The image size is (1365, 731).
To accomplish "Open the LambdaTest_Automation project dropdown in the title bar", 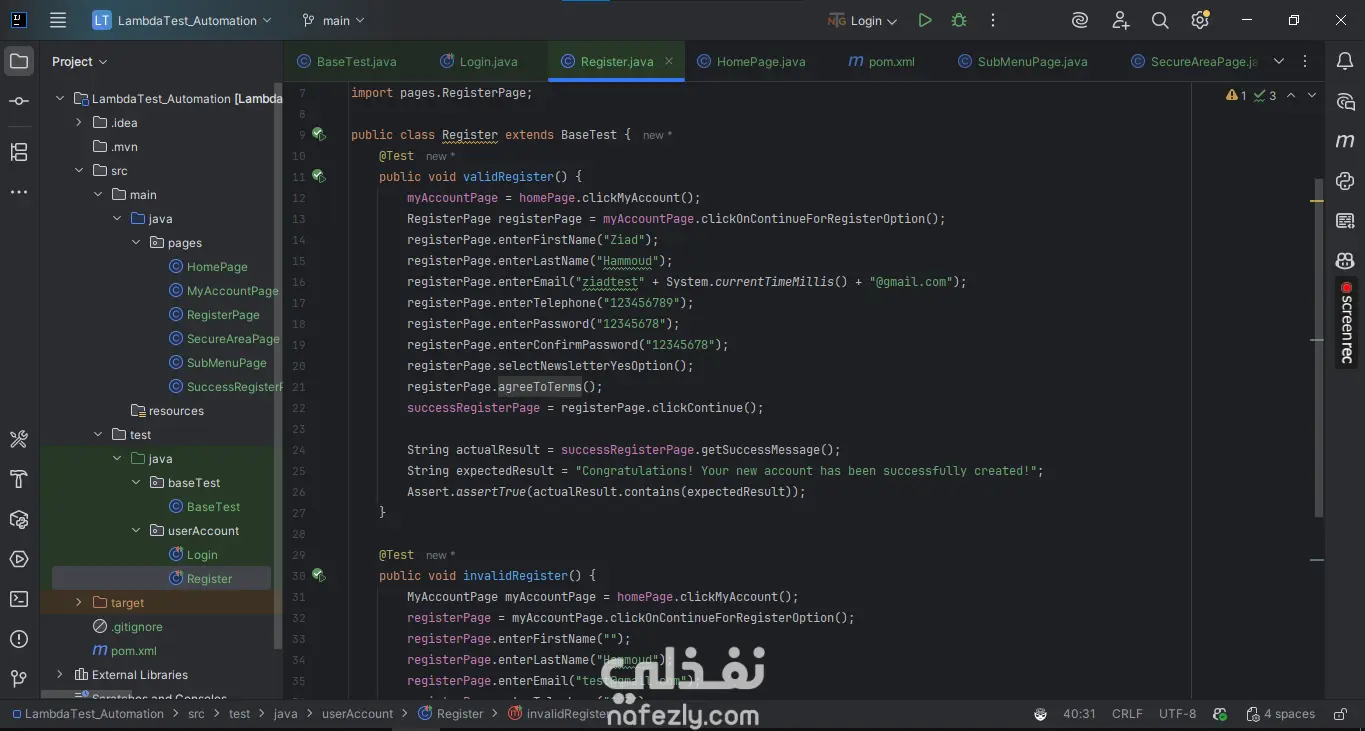I will (x=182, y=20).
